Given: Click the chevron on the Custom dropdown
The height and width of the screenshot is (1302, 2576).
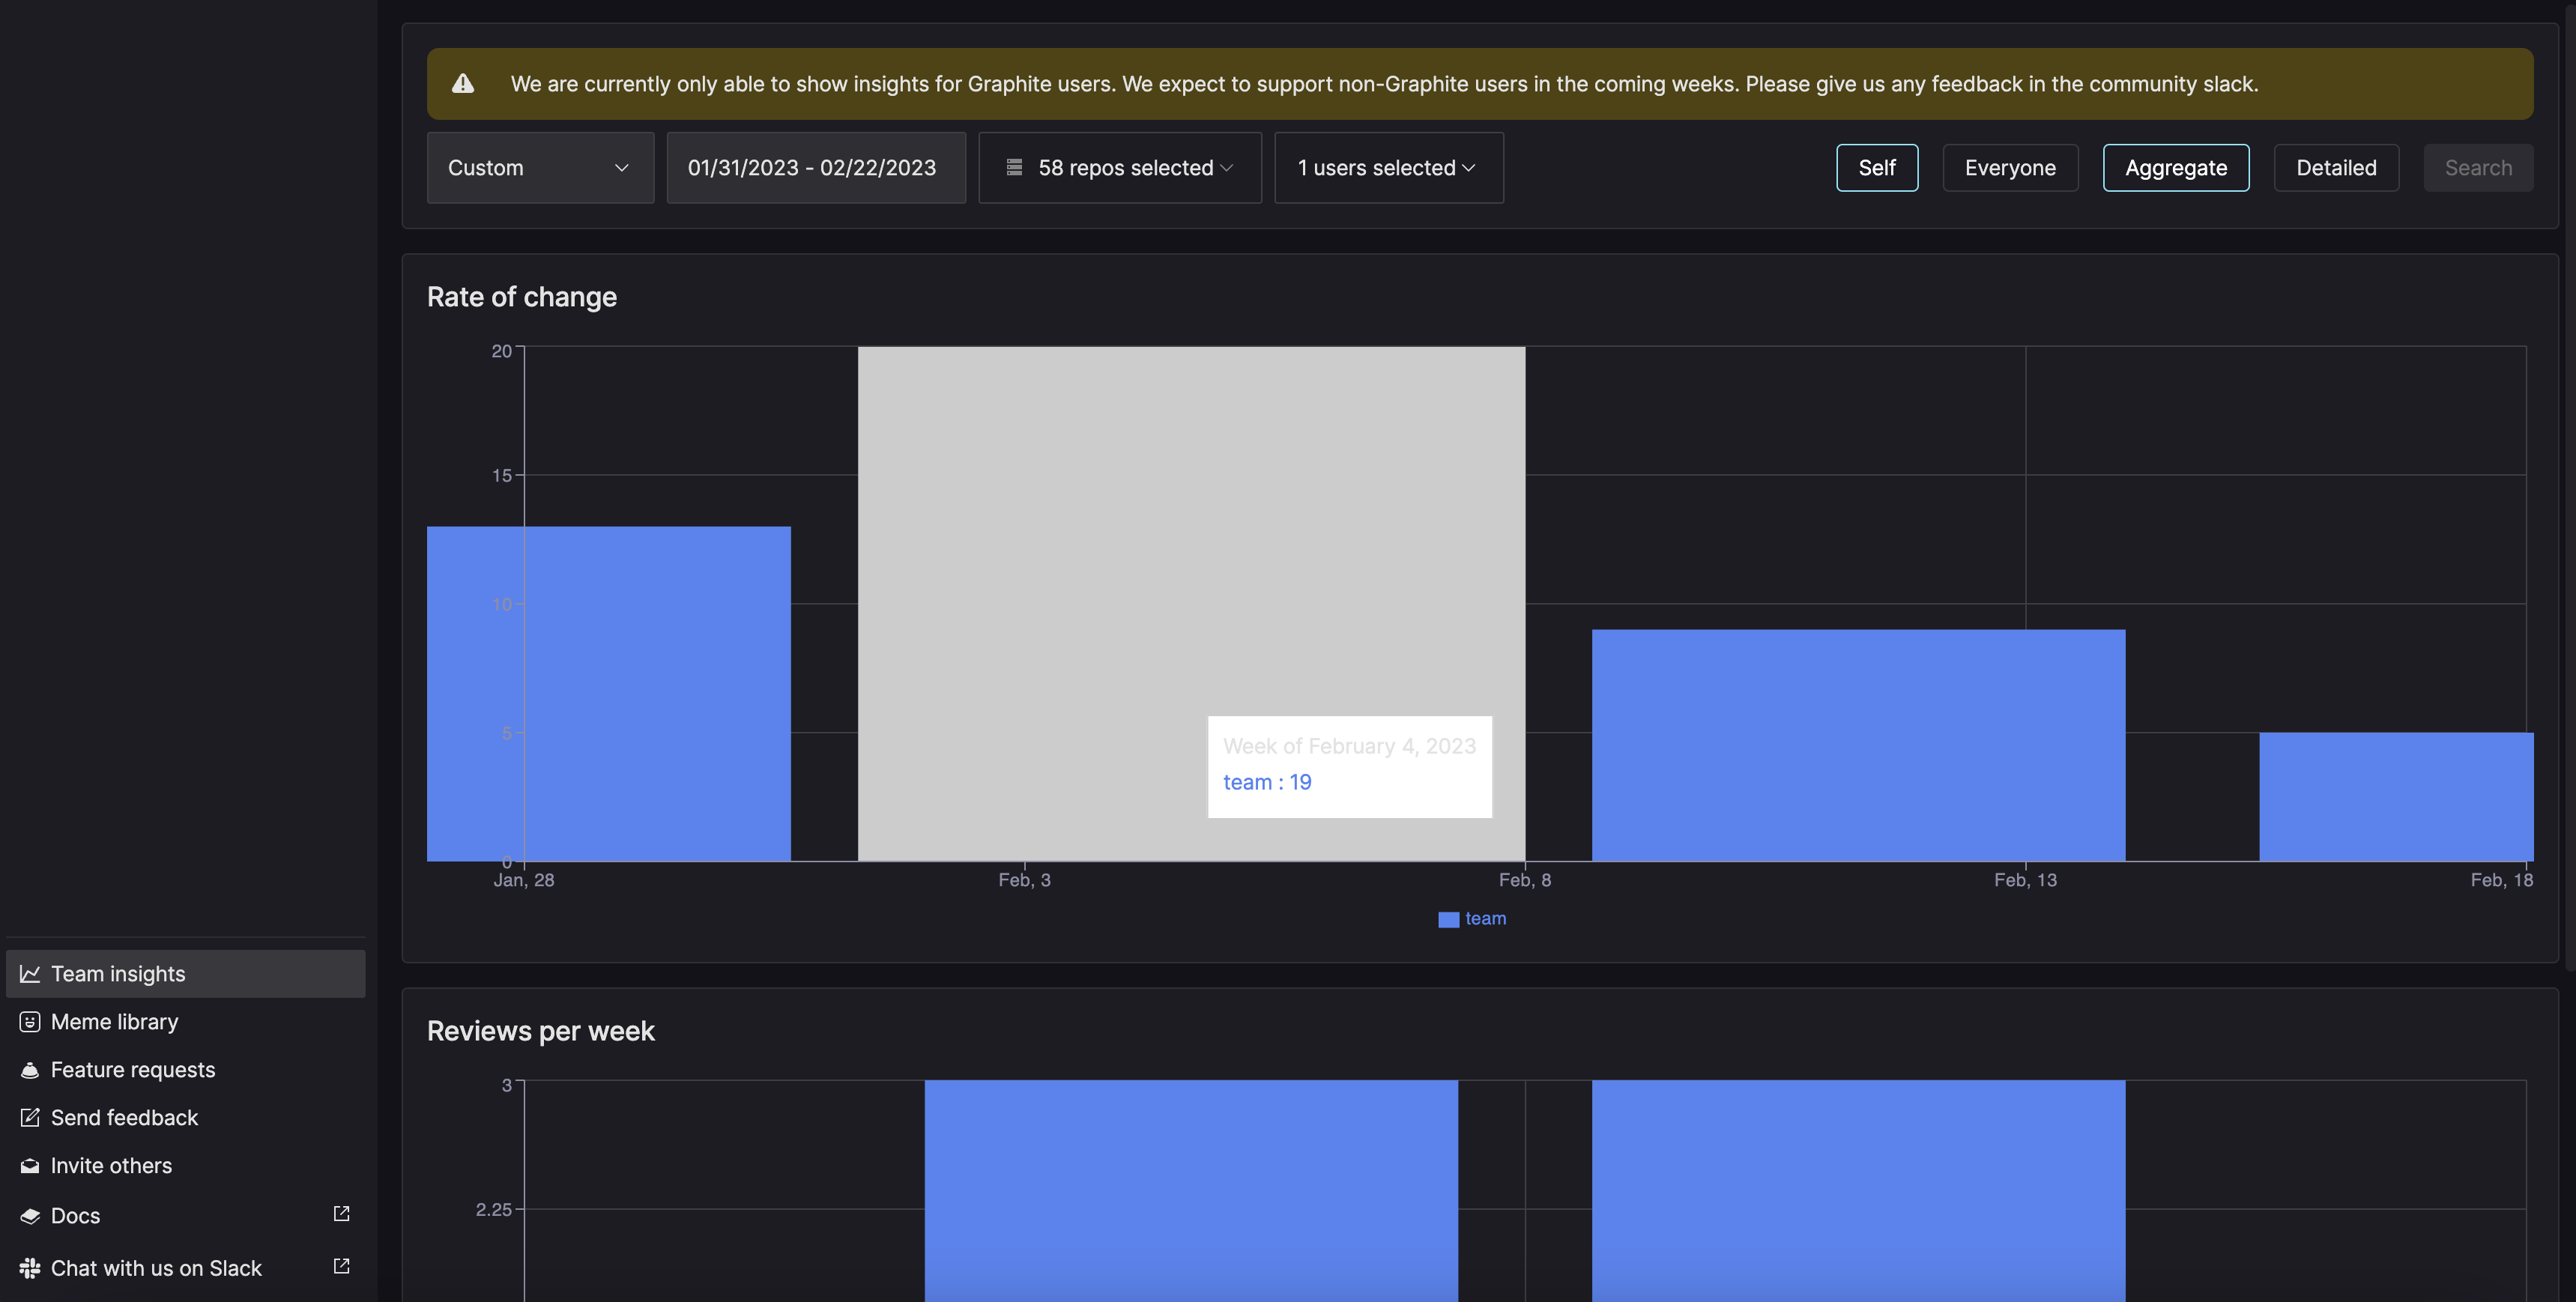Looking at the screenshot, I should 621,167.
